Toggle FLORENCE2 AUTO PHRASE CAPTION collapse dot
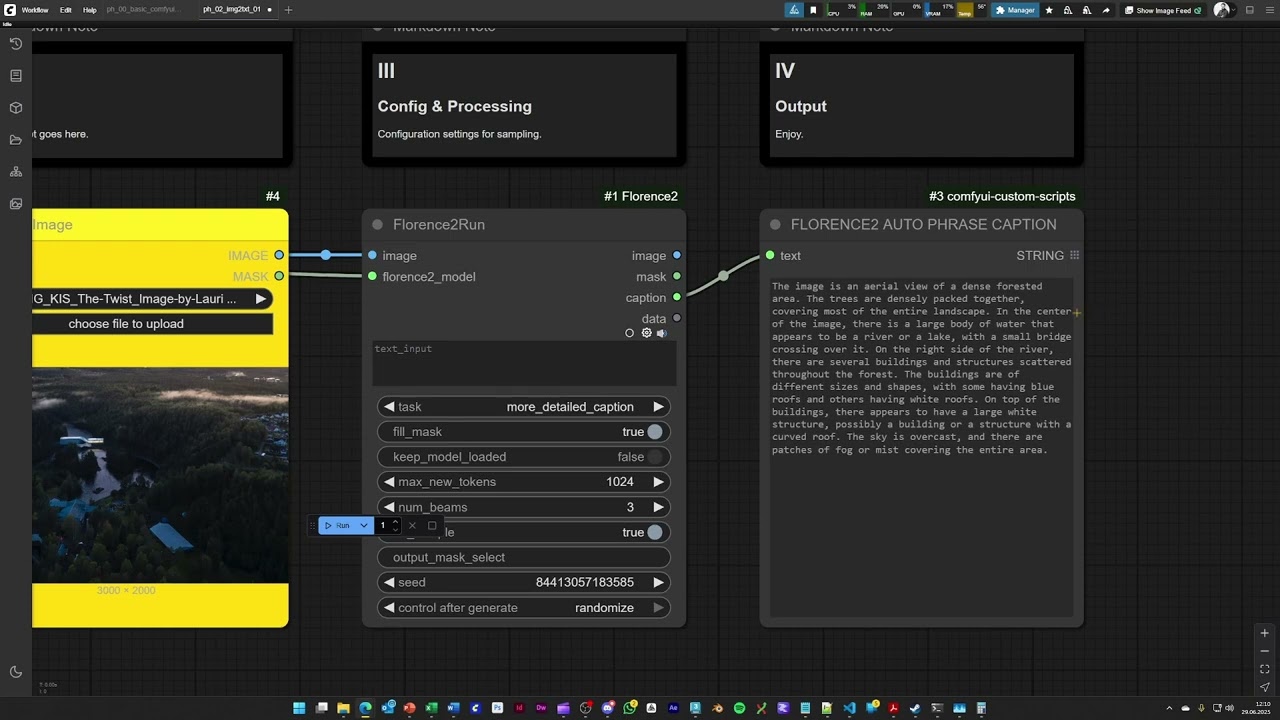Image resolution: width=1280 pixels, height=720 pixels. click(x=775, y=225)
